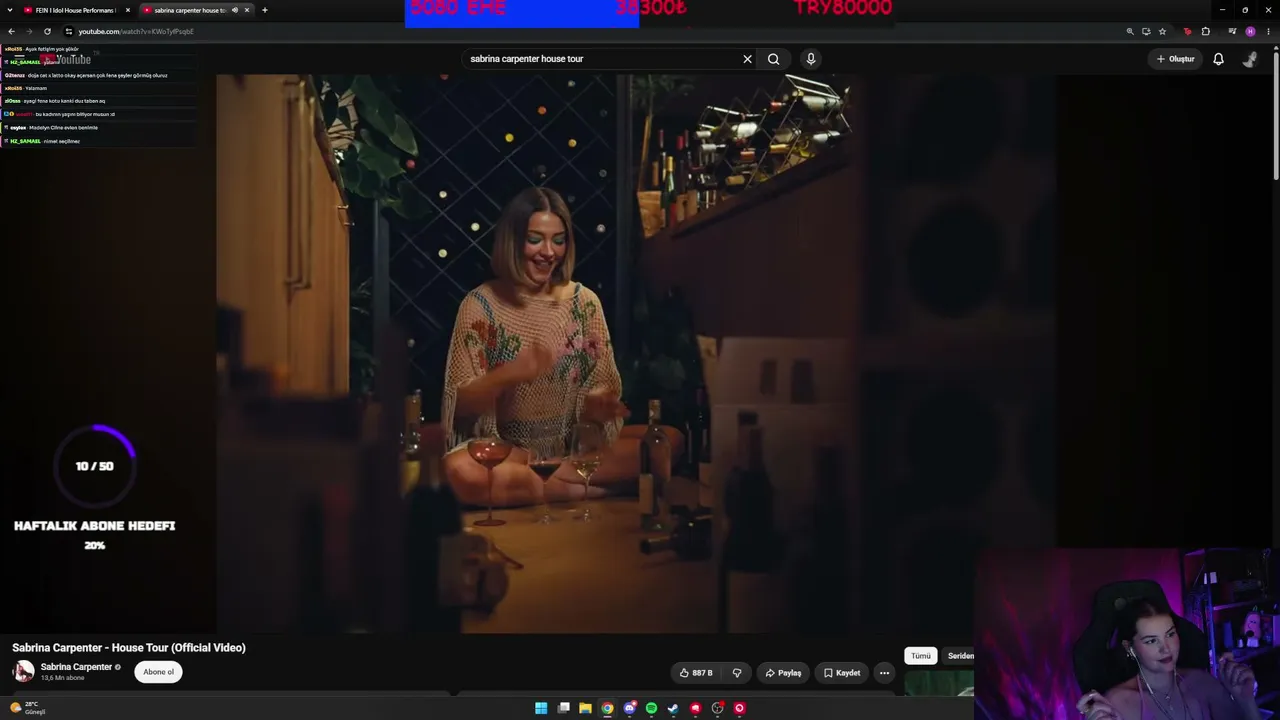Dislike the video with thumbs-down
1280x720 pixels.
click(x=737, y=673)
